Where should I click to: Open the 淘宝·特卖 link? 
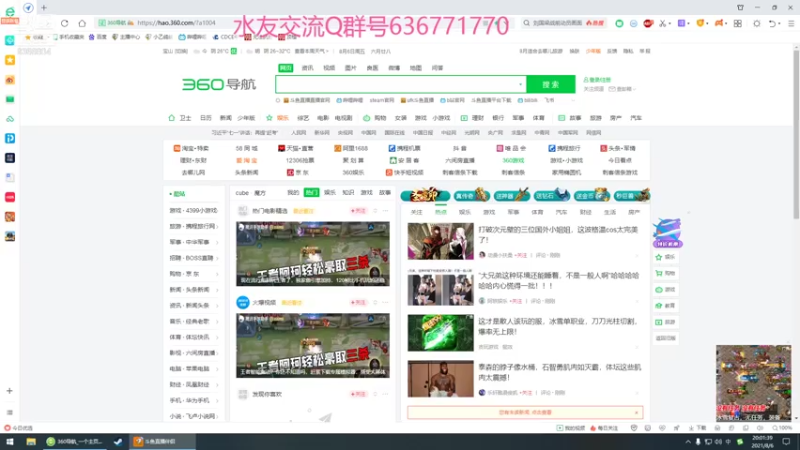[191, 148]
